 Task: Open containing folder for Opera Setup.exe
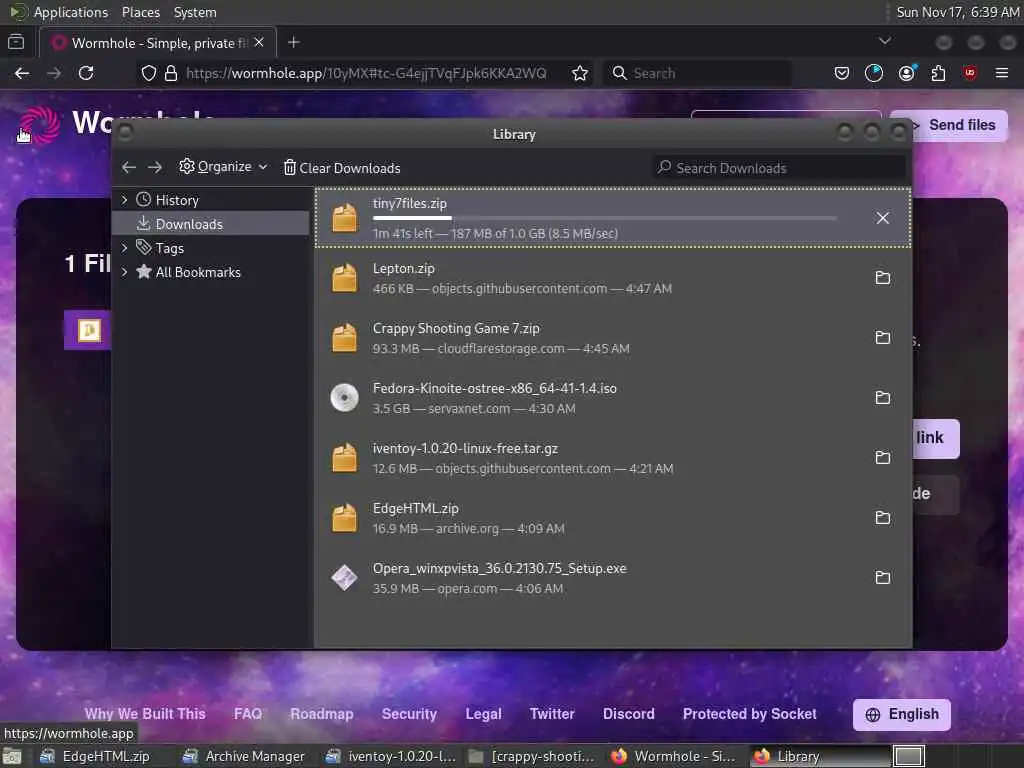click(882, 577)
